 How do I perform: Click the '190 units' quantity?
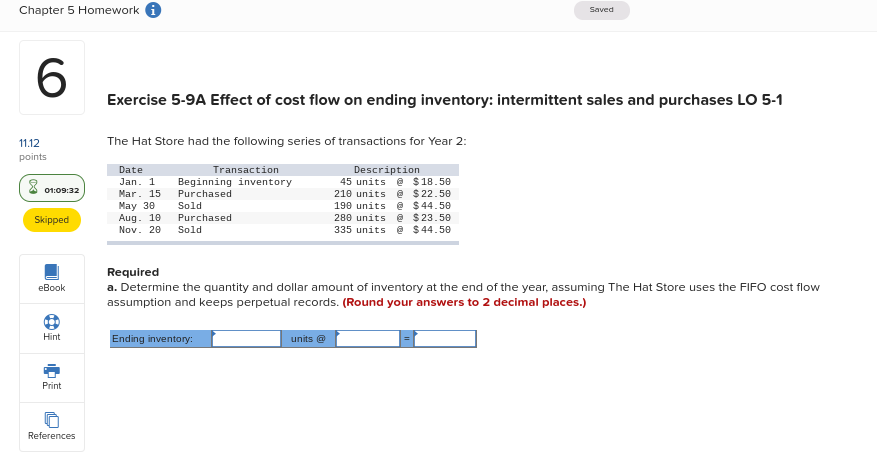click(360, 206)
